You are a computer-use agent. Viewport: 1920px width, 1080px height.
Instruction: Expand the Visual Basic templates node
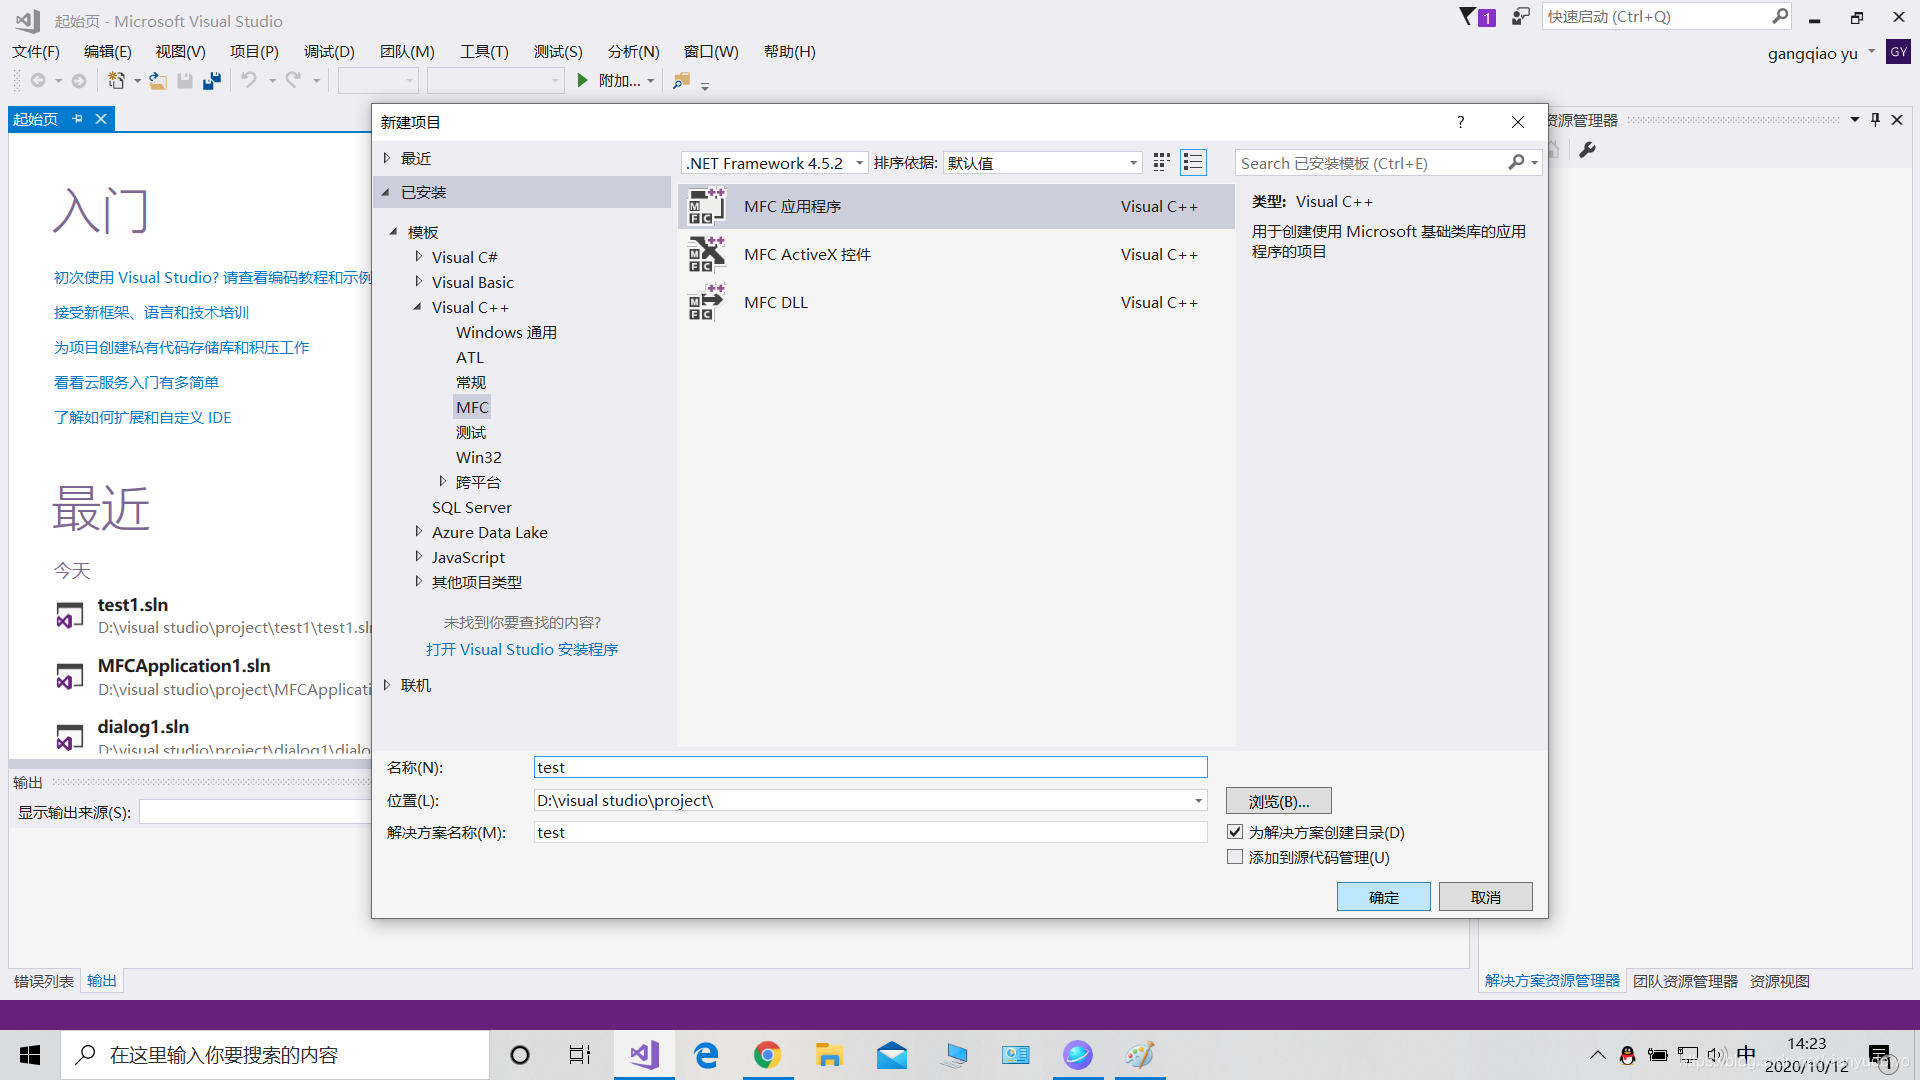coord(418,282)
